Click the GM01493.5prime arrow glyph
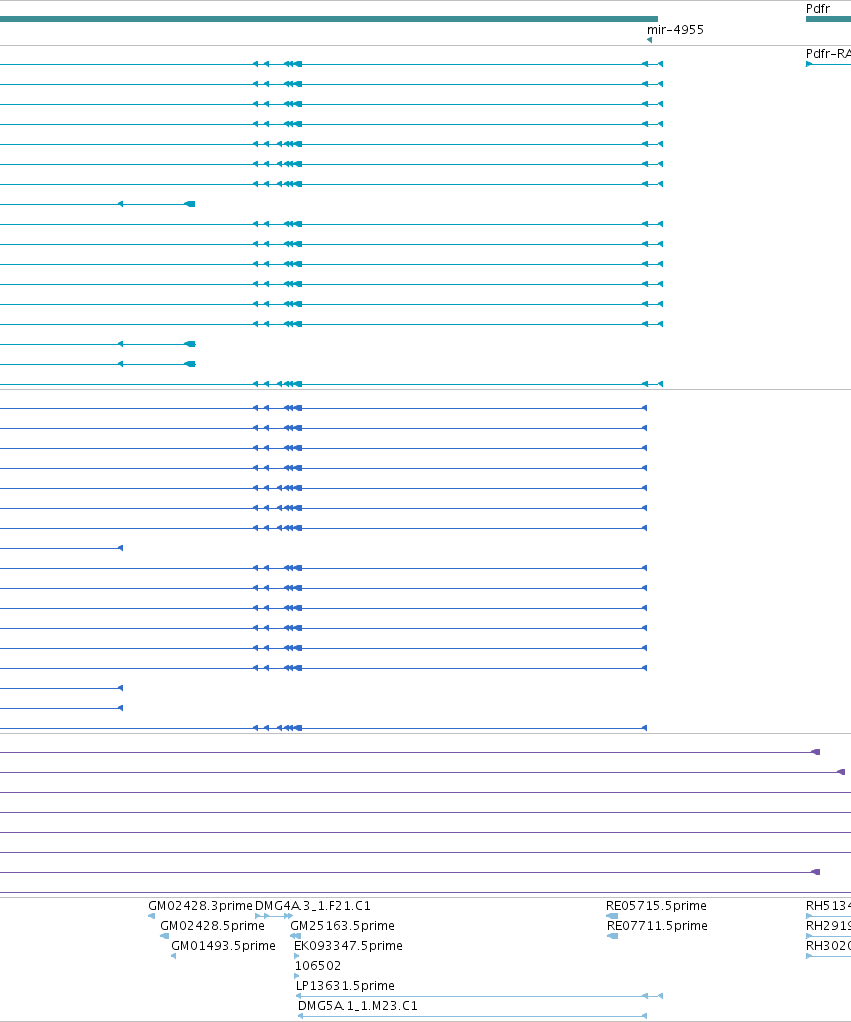Viewport: 851px width, 1022px height. coord(173,956)
